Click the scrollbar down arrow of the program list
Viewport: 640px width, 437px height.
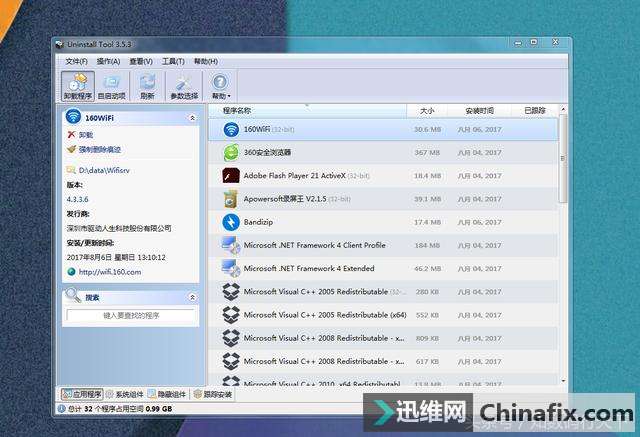563,381
